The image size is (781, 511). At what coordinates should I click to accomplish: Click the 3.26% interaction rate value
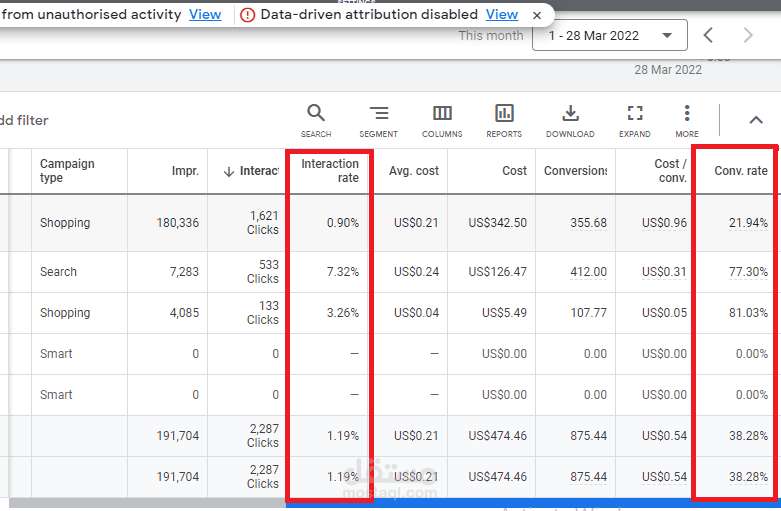[343, 313]
